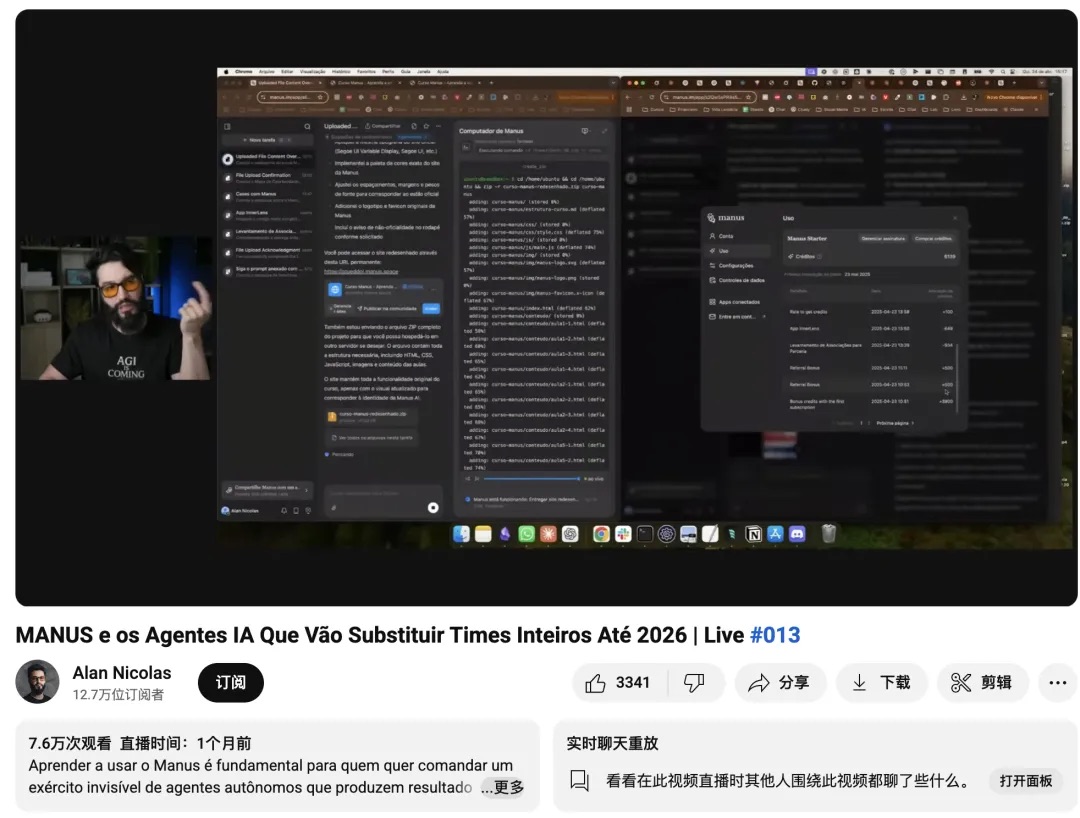The image size is (1080, 818).
Task: Click the Notion icon in the recorded dock
Action: [x=754, y=534]
